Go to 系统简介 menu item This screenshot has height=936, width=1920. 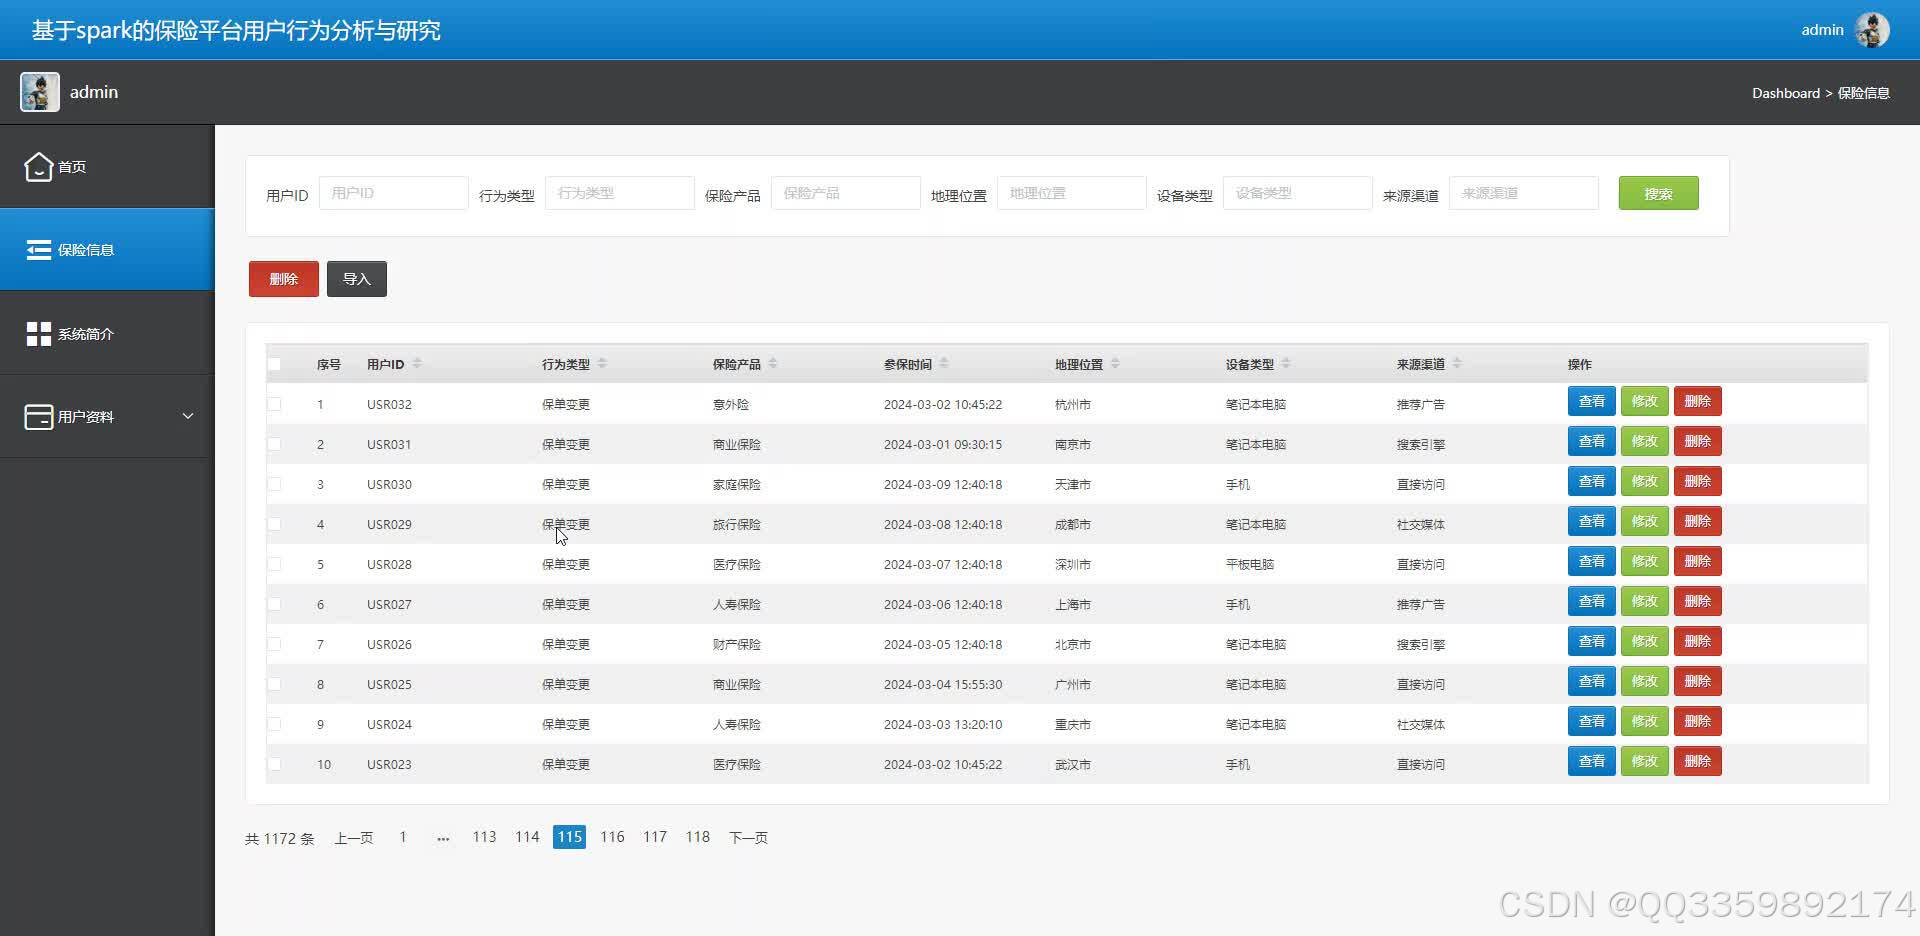[x=107, y=334]
